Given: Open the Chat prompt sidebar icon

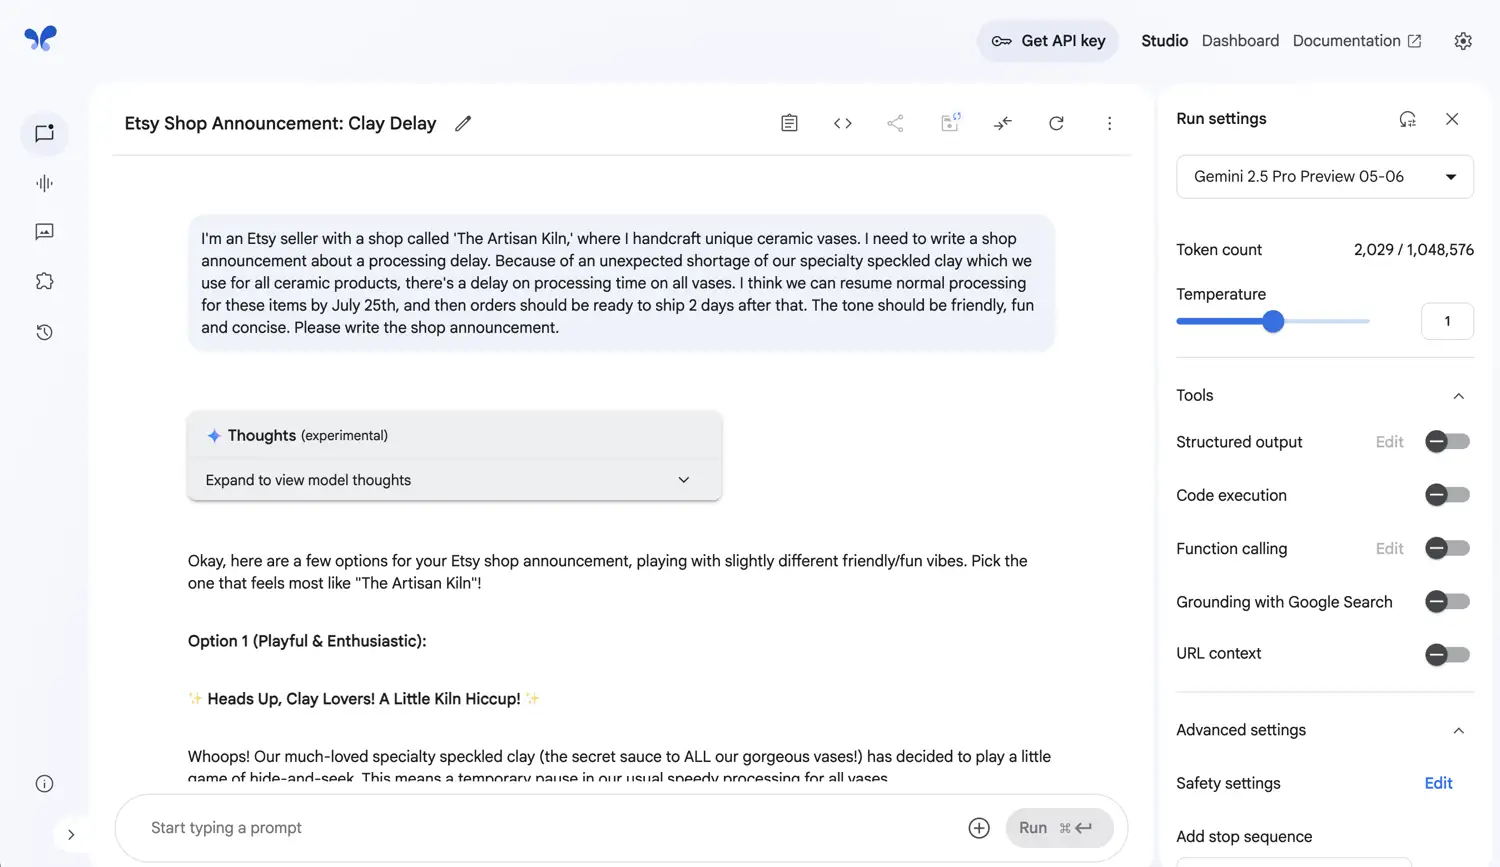Looking at the screenshot, I should click(x=44, y=134).
